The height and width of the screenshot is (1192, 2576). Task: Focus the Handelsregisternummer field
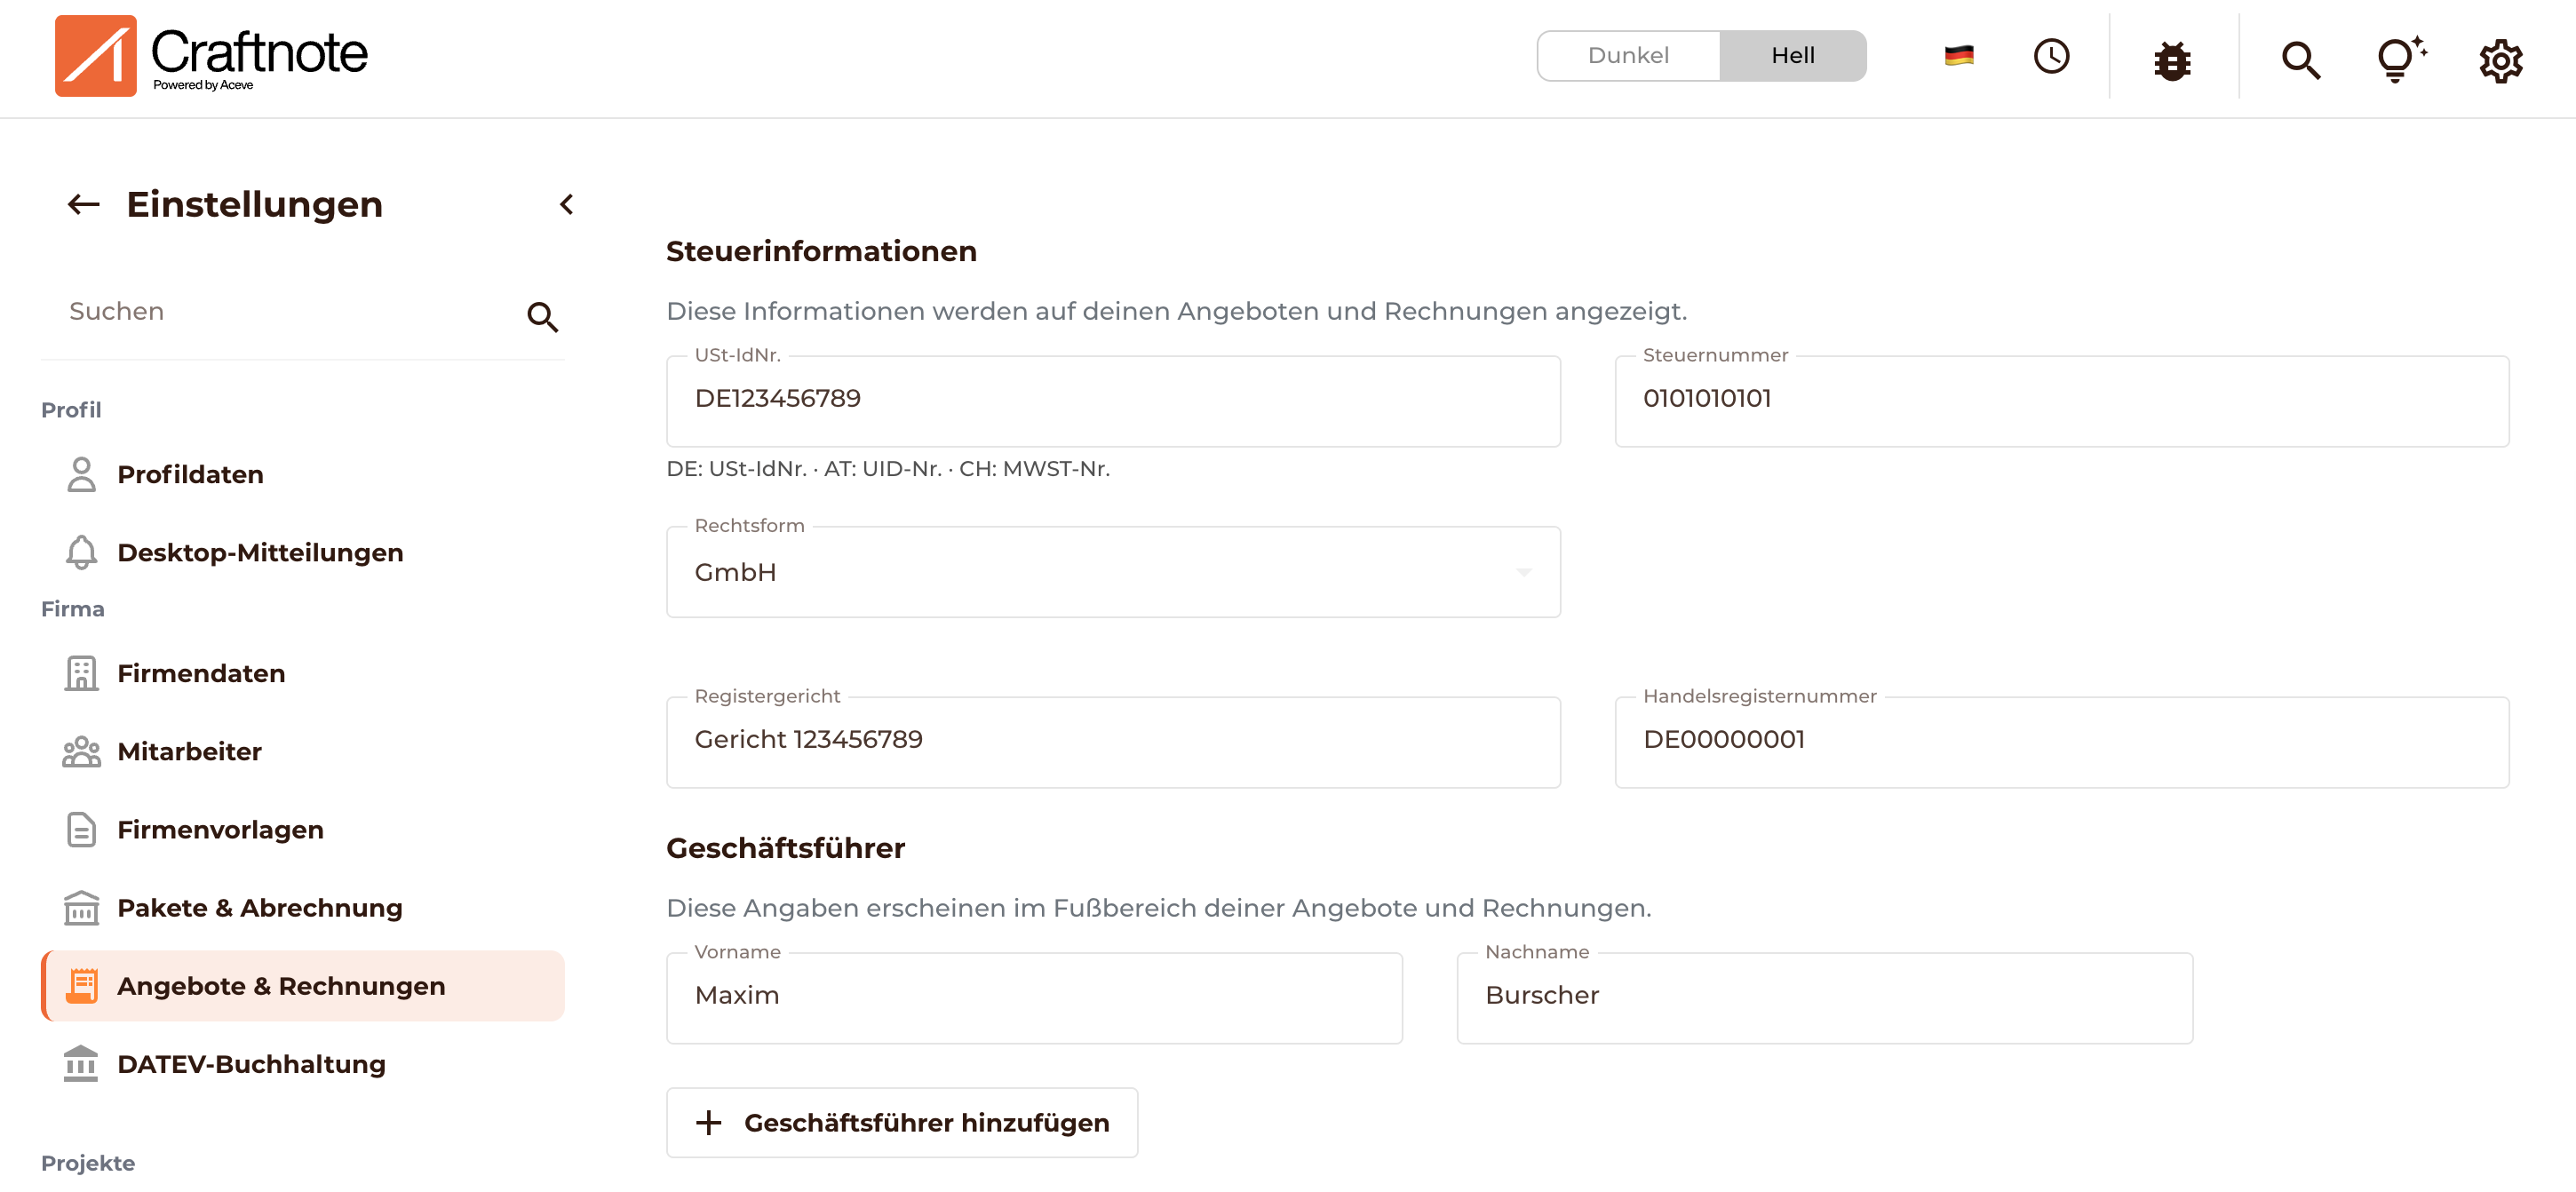[x=2061, y=742]
